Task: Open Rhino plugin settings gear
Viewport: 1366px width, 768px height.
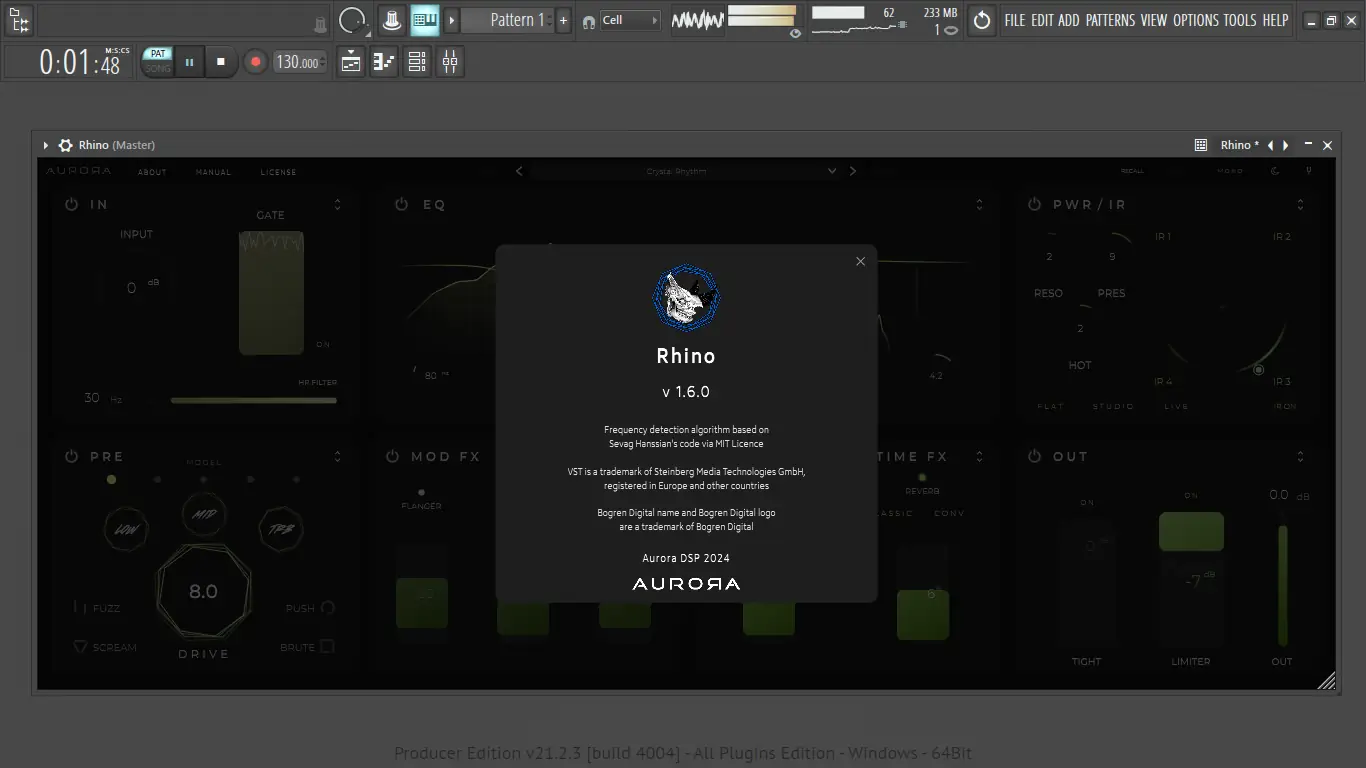Action: (66, 145)
